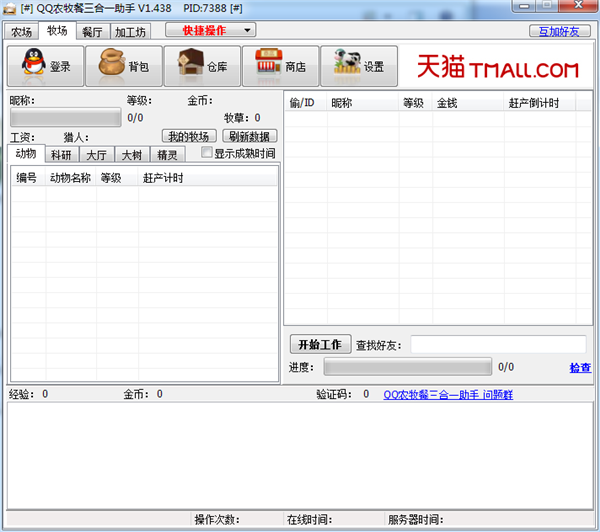Open the 互加好友 link
The image size is (600, 532).
tap(558, 31)
